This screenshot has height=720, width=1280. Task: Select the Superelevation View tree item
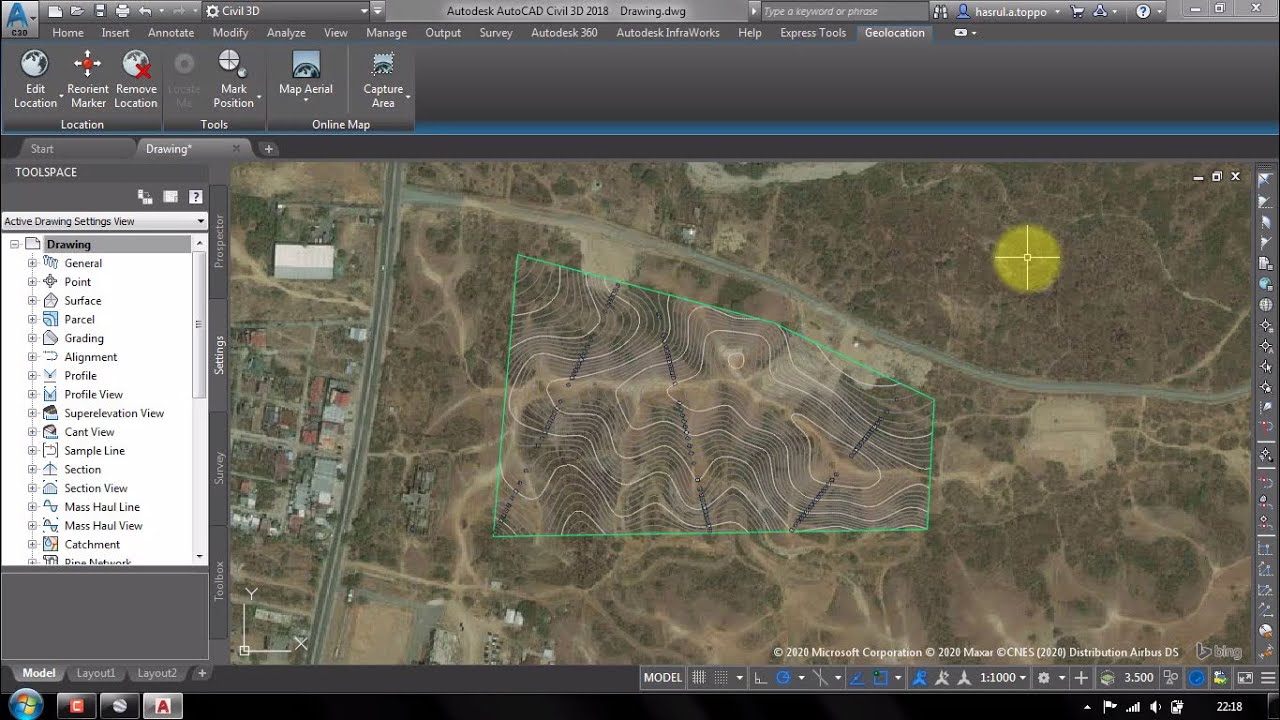tap(114, 413)
